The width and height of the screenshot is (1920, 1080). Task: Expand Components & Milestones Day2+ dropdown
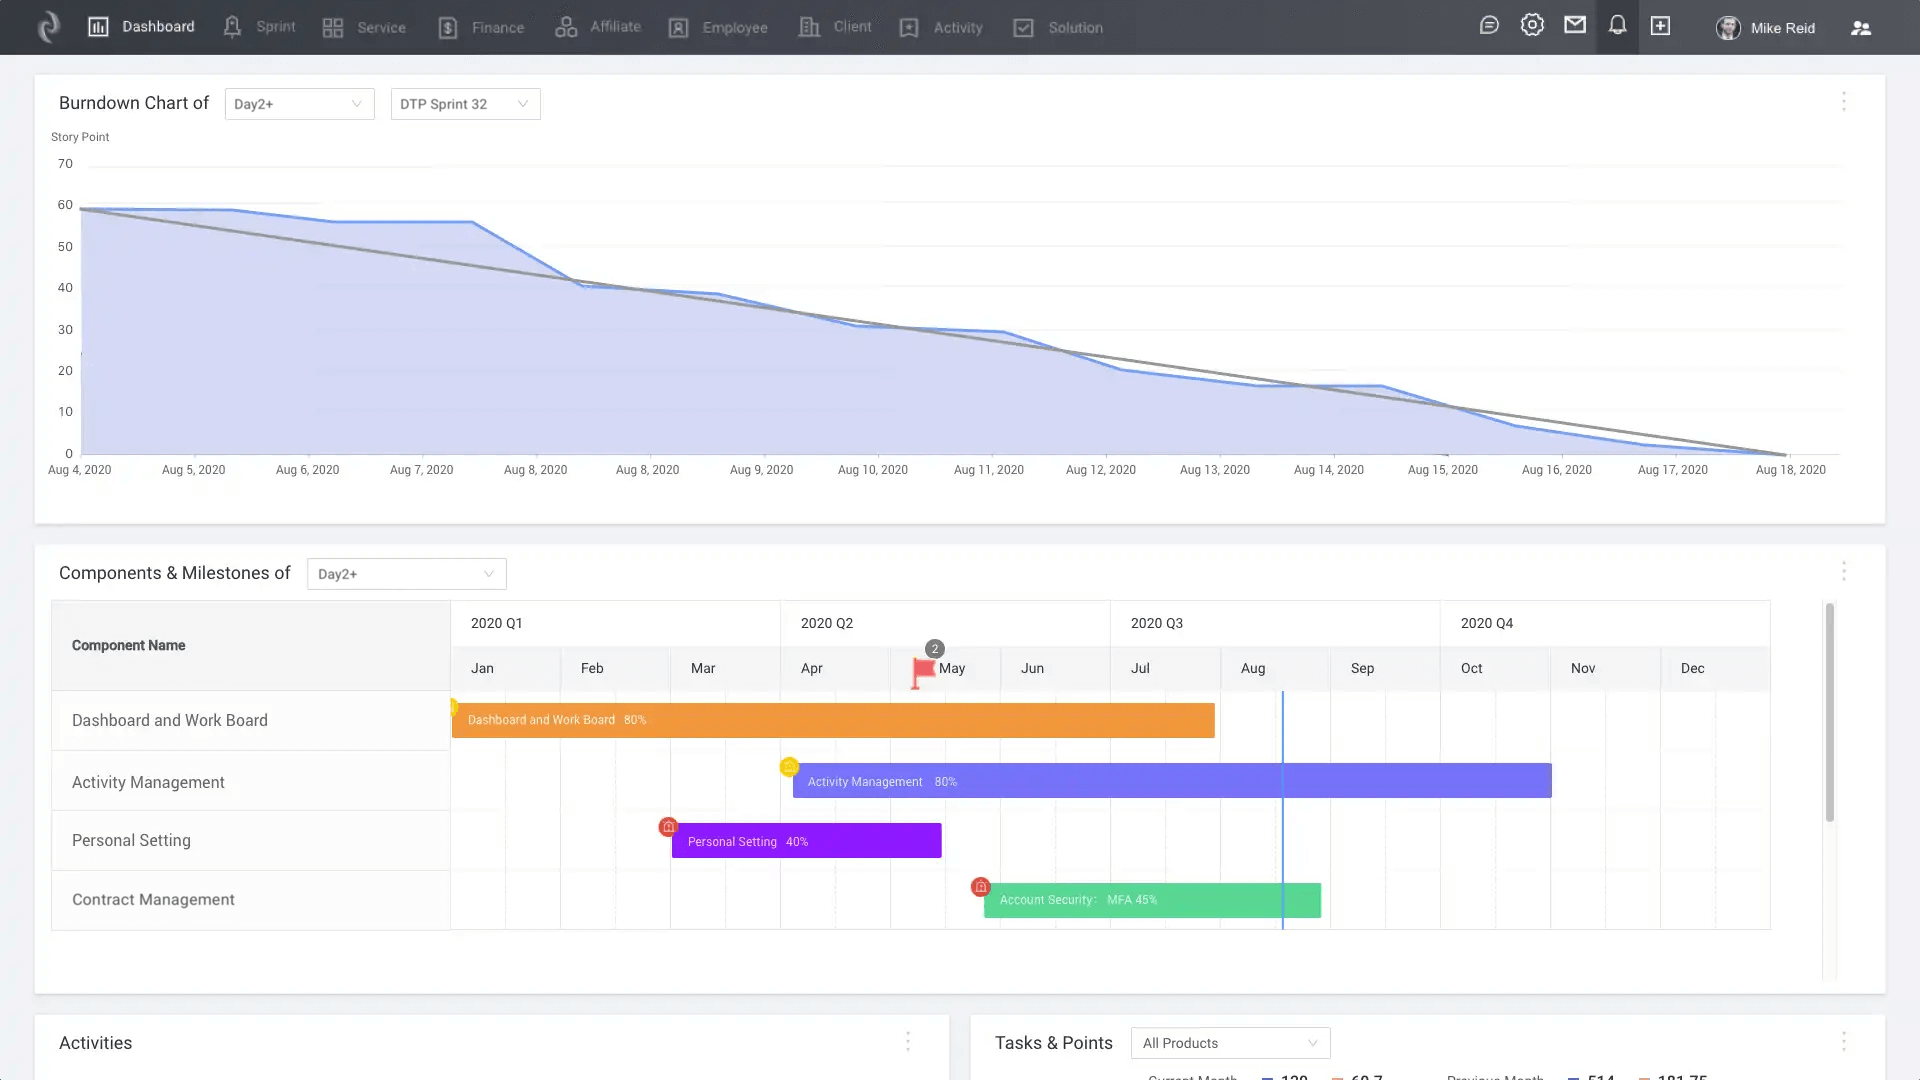[406, 574]
